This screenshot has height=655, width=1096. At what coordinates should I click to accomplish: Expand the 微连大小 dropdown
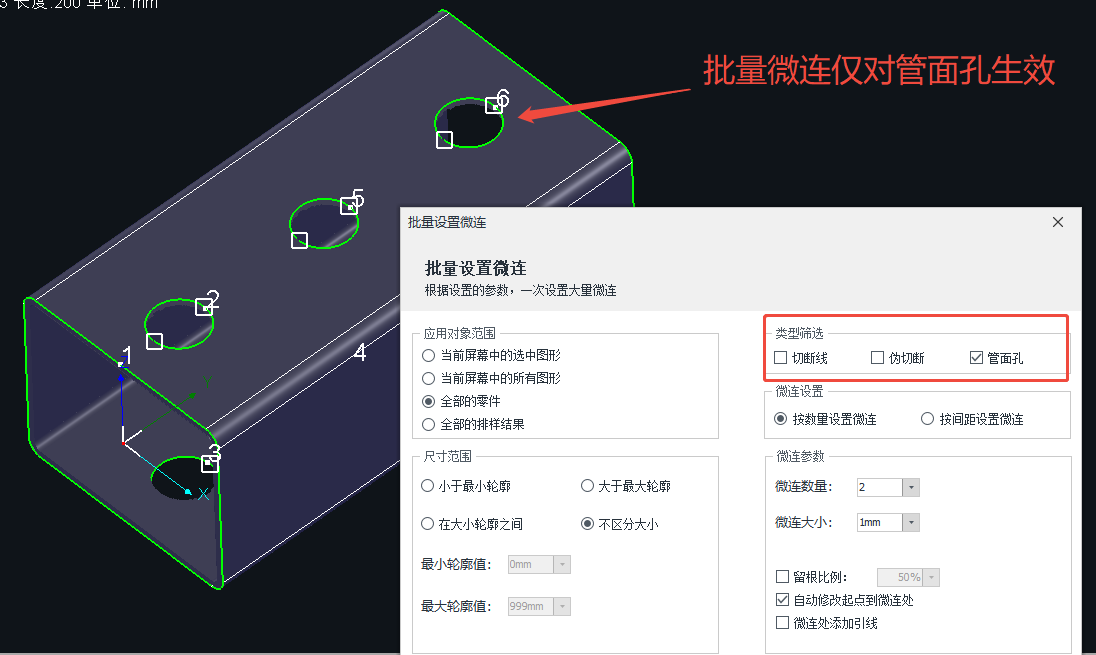(911, 522)
